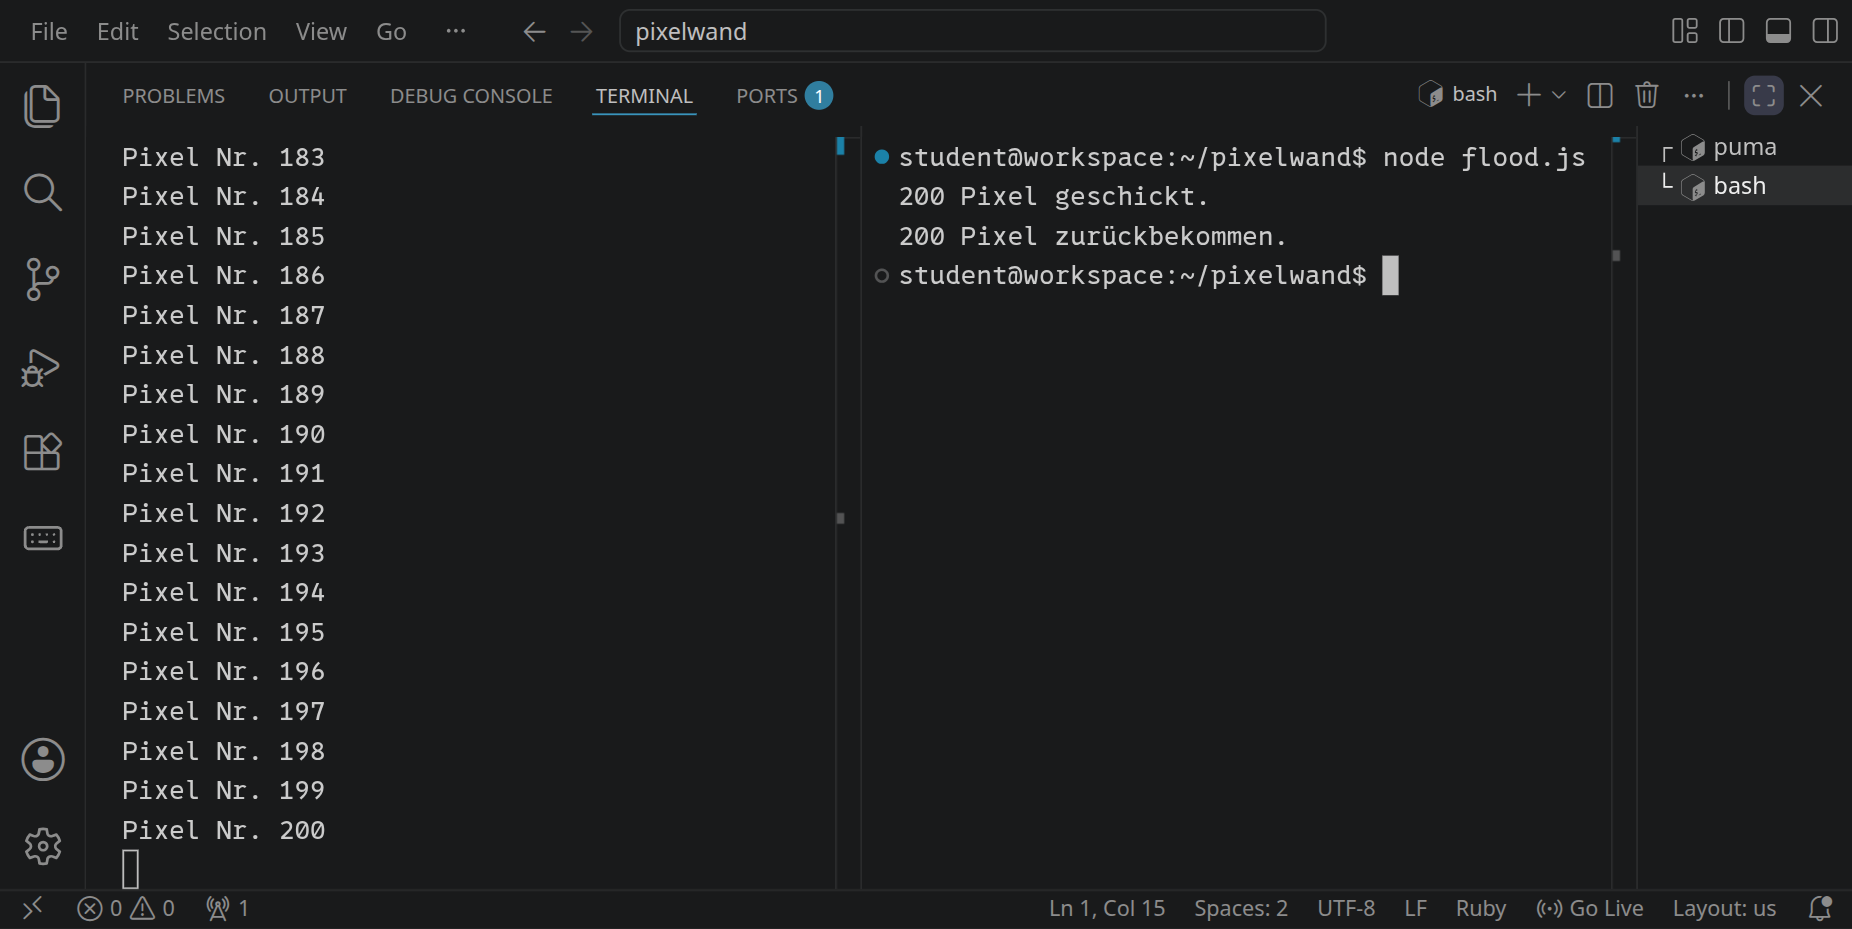The height and width of the screenshot is (929, 1852).
Task: Open the Run and Debug view
Action: click(42, 367)
